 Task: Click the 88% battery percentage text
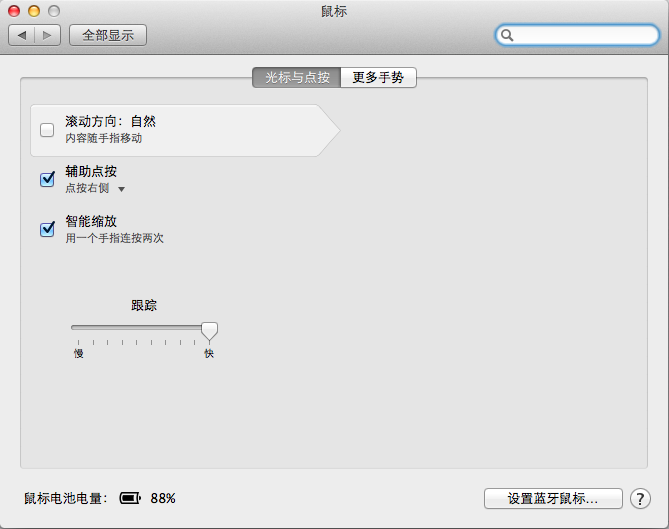[163, 498]
